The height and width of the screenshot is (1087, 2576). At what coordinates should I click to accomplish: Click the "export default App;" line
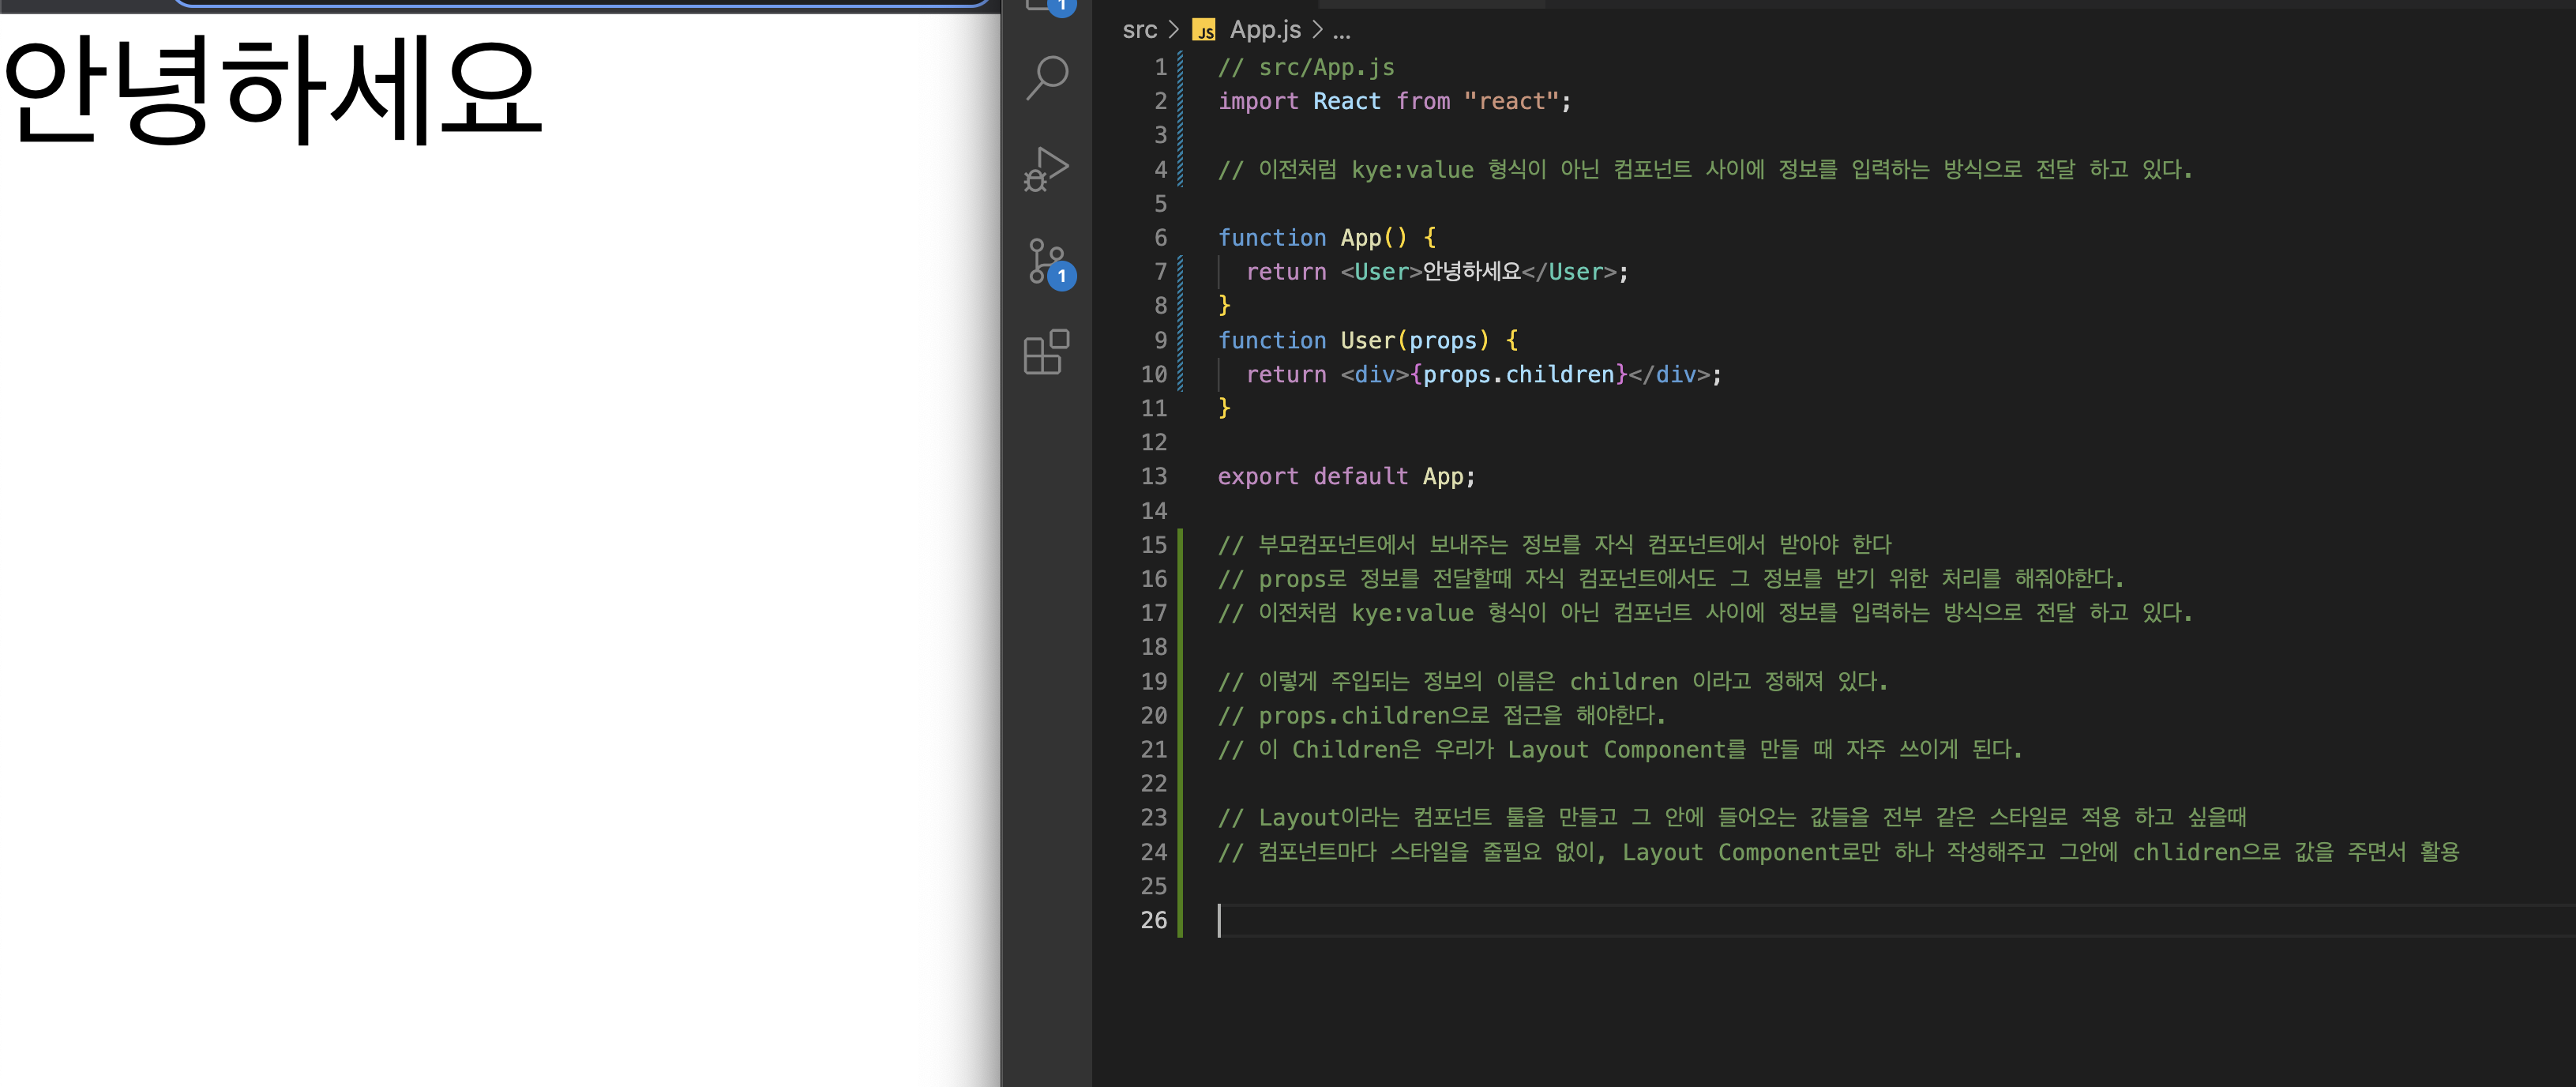tap(1345, 476)
